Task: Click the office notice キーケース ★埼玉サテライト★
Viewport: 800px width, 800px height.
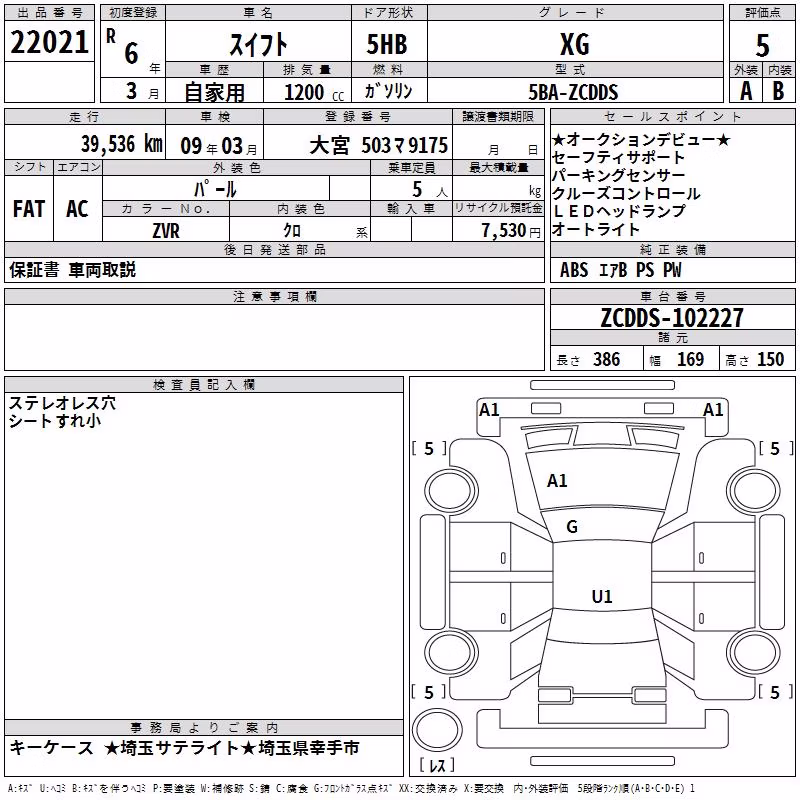Action: 185,748
